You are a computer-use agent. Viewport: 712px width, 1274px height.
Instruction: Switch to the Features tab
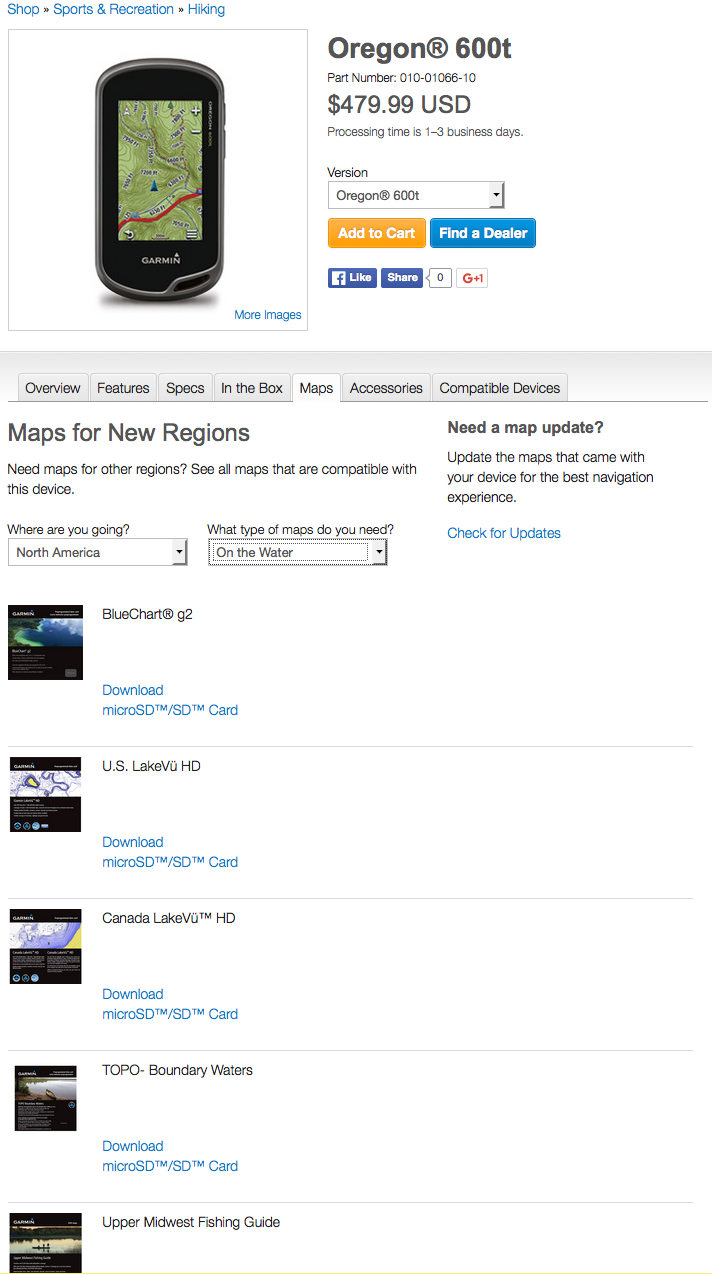pyautogui.click(x=123, y=388)
